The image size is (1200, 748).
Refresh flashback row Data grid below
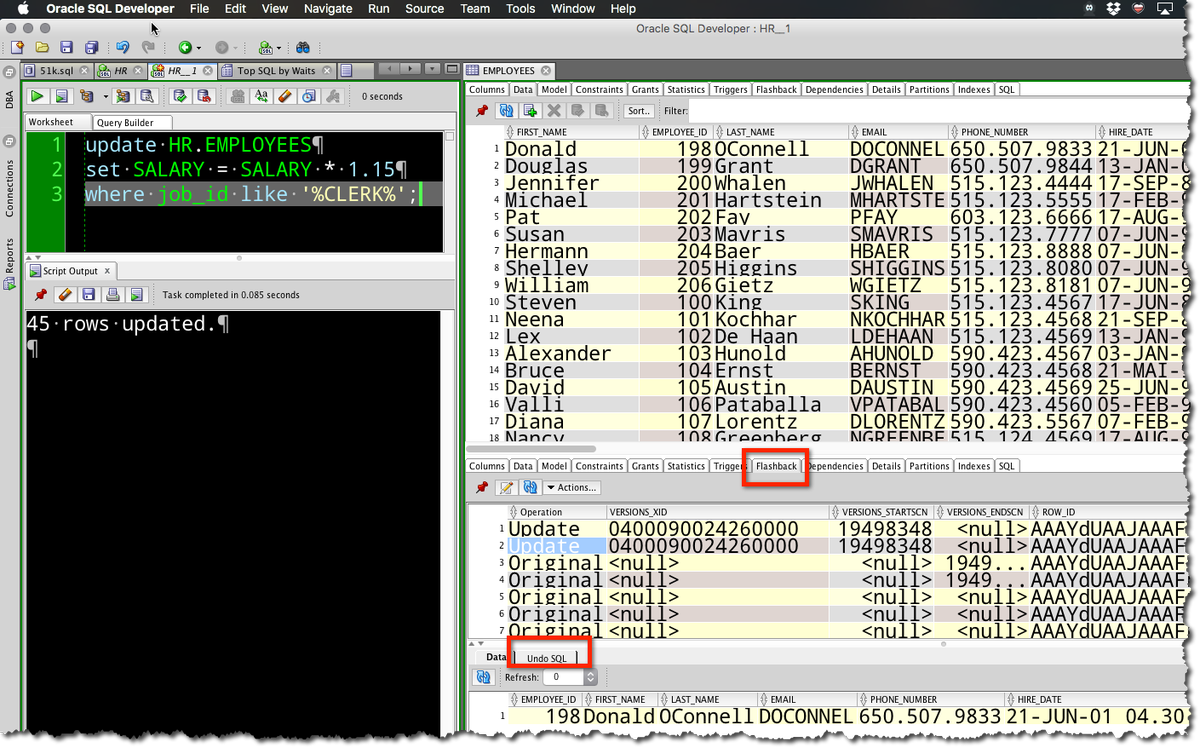(484, 677)
